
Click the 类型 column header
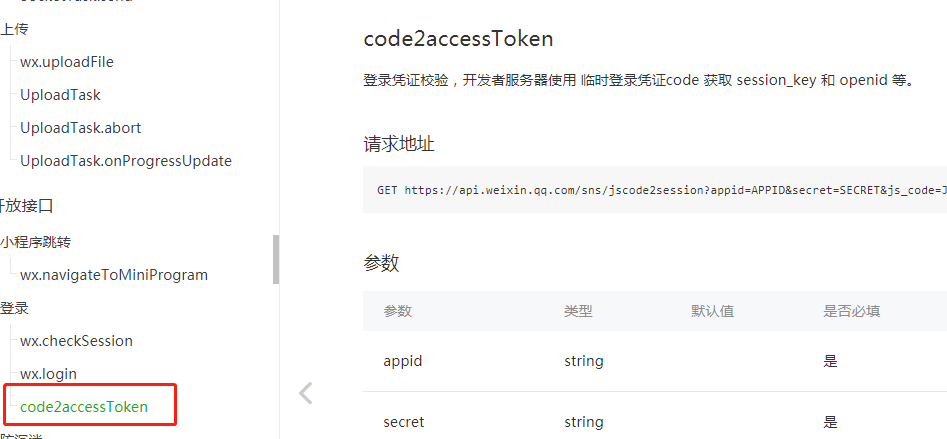coord(578,311)
